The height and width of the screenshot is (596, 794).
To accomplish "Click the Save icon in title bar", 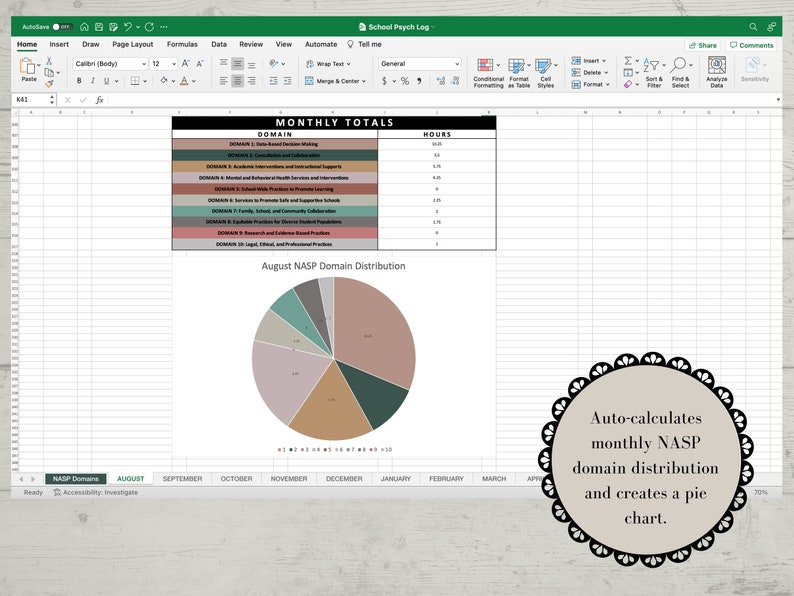I will [x=99, y=27].
